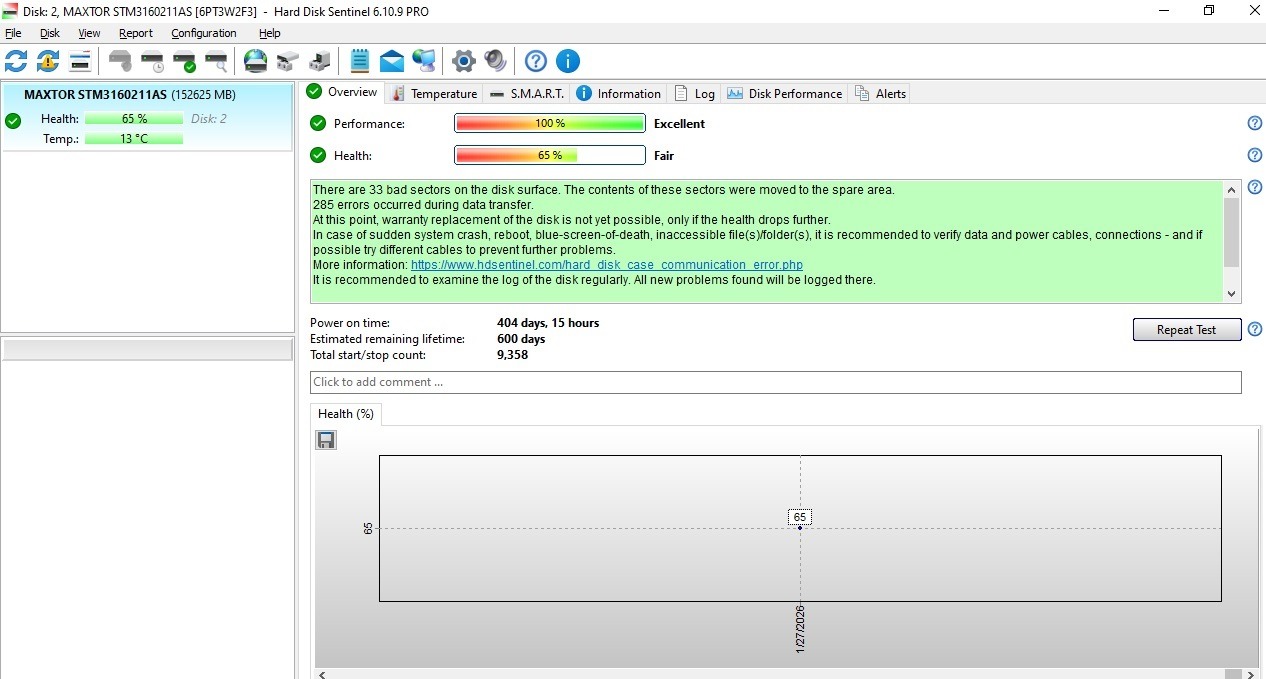The image size is (1266, 679).
Task: Click the globe disk toolbar icon
Action: [x=256, y=61]
